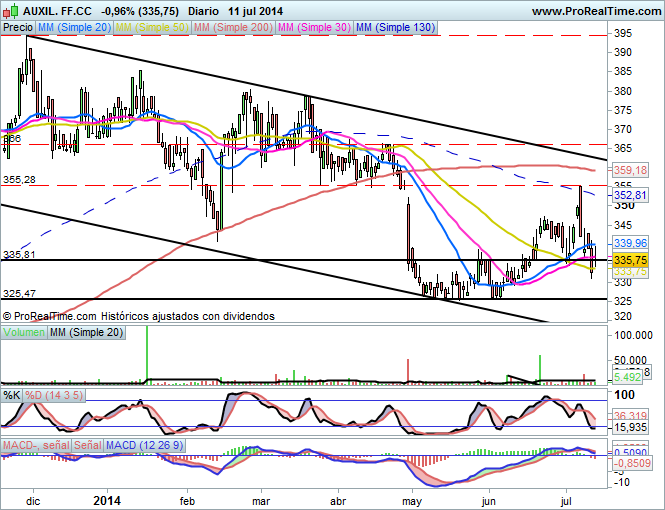Select the MM (Simple 50) yellow label
This screenshot has height=510, width=665.
pos(152,28)
